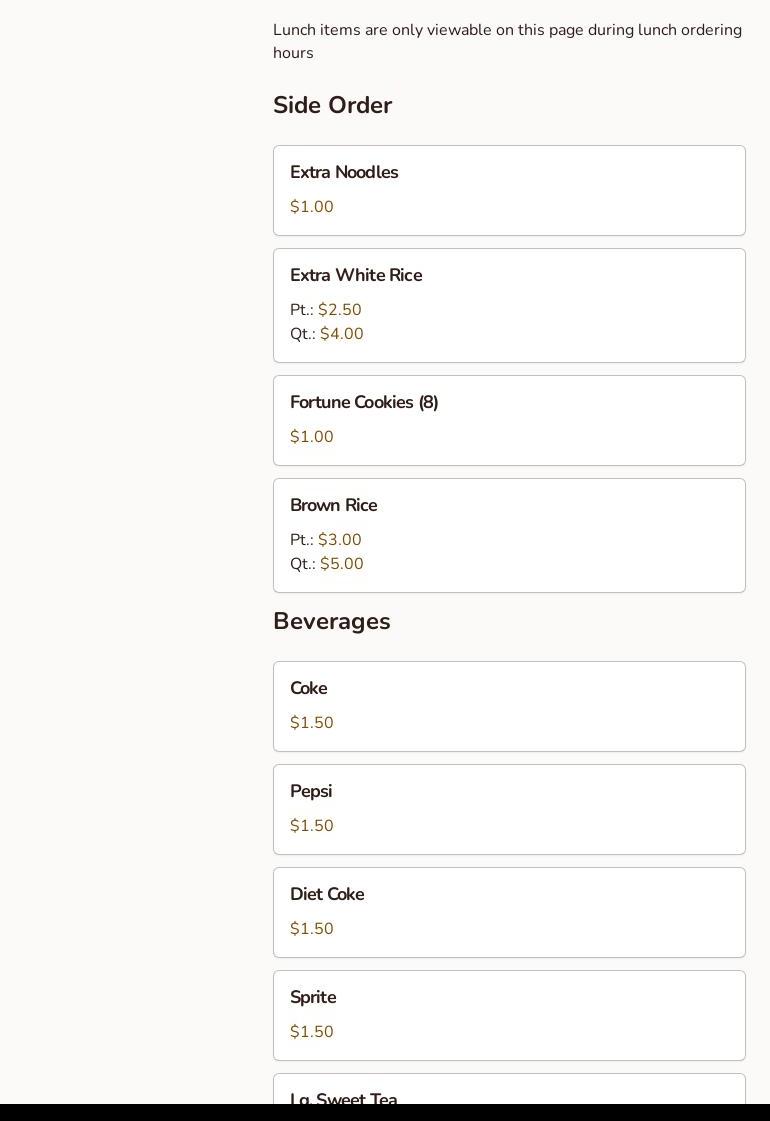Select Fortune Cookies (8) item
Viewport: 770px width, 1121px height.
[364, 403]
